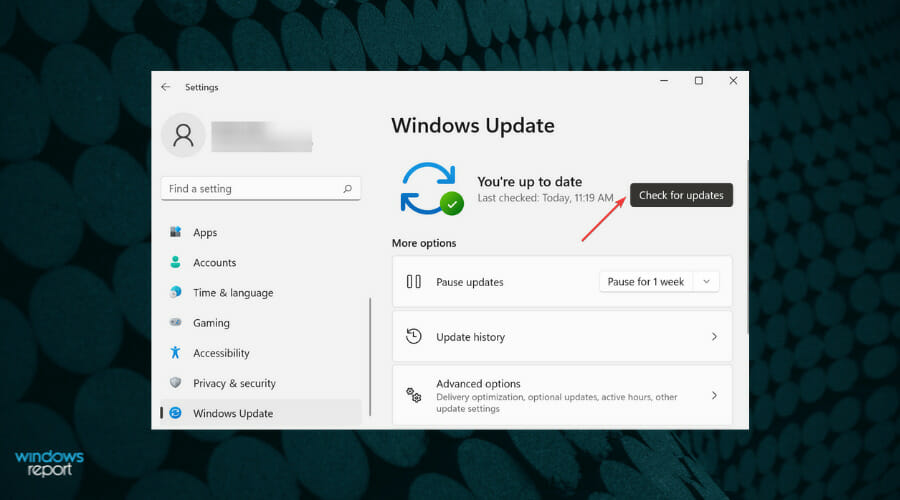Click the 'You're up to date' text
This screenshot has height=500, width=900.
[530, 182]
